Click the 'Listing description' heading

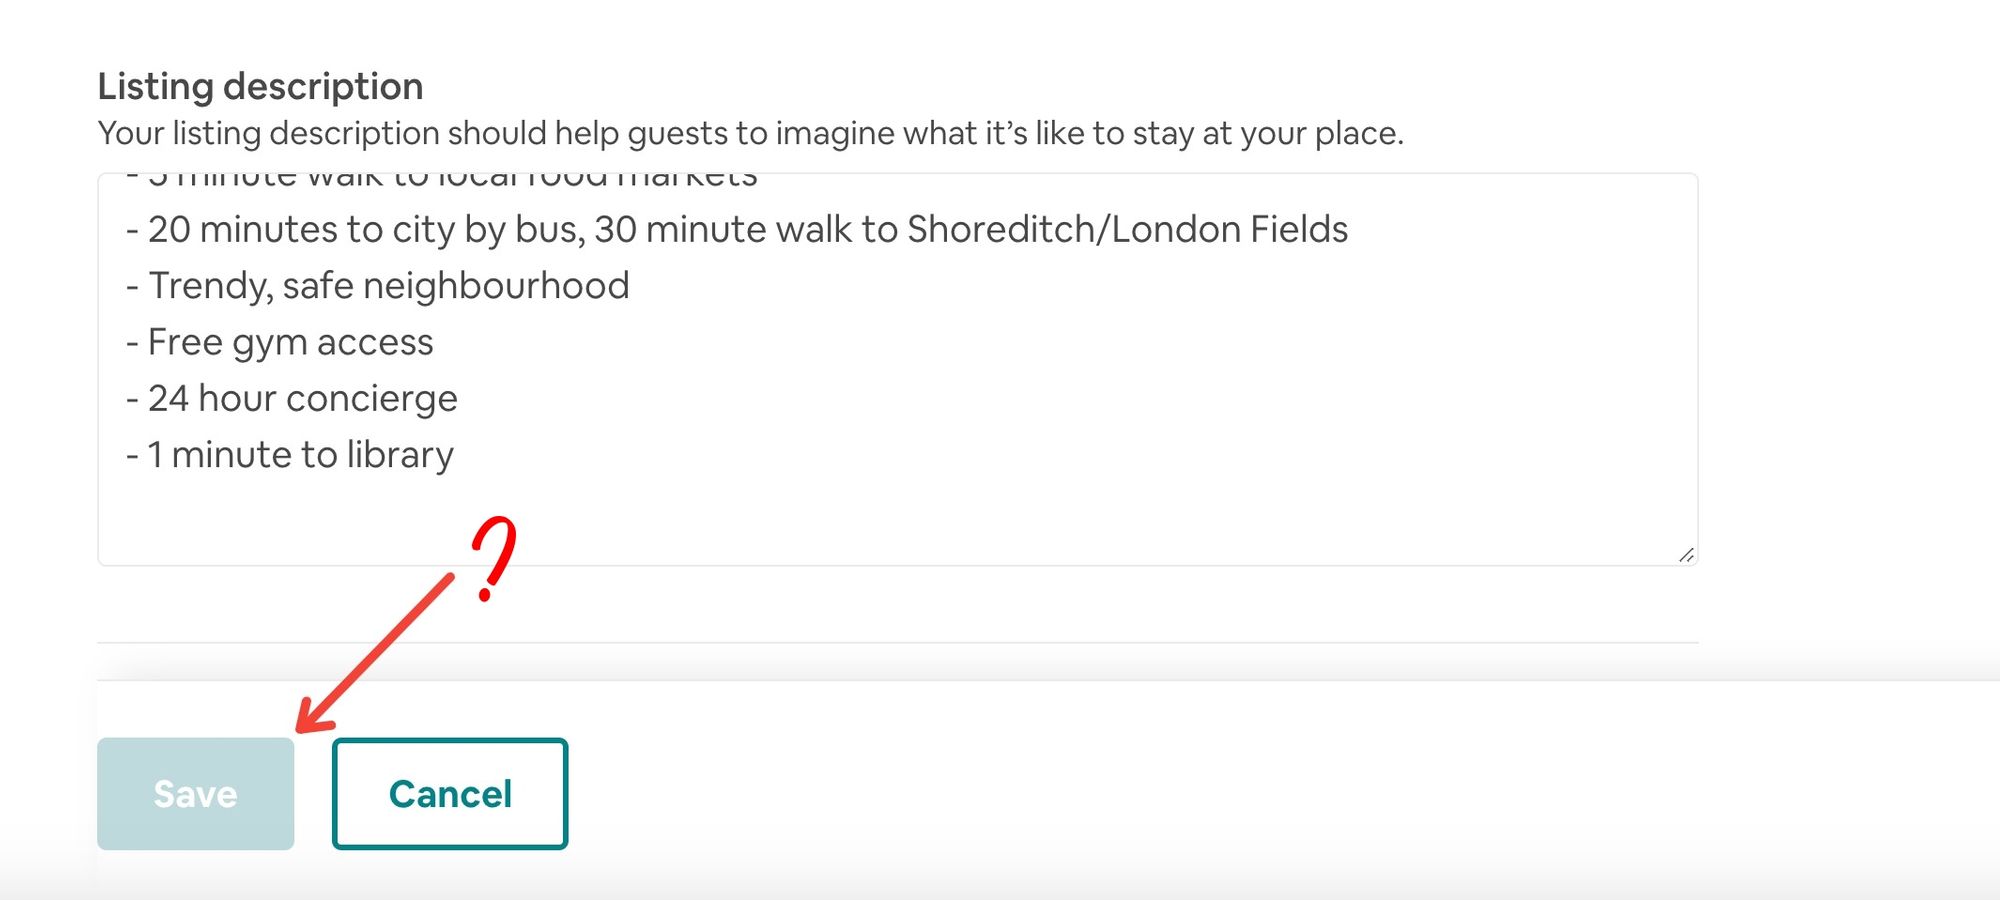(x=260, y=87)
